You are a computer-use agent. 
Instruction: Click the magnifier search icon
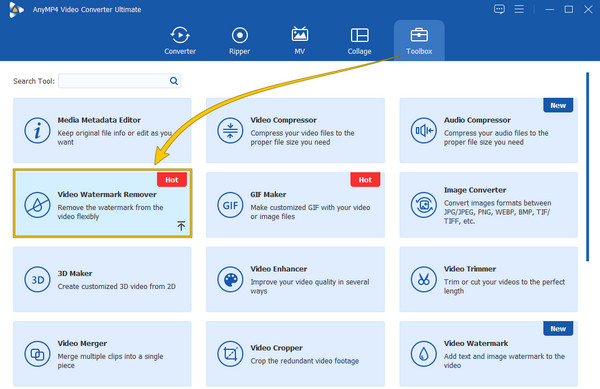174,81
